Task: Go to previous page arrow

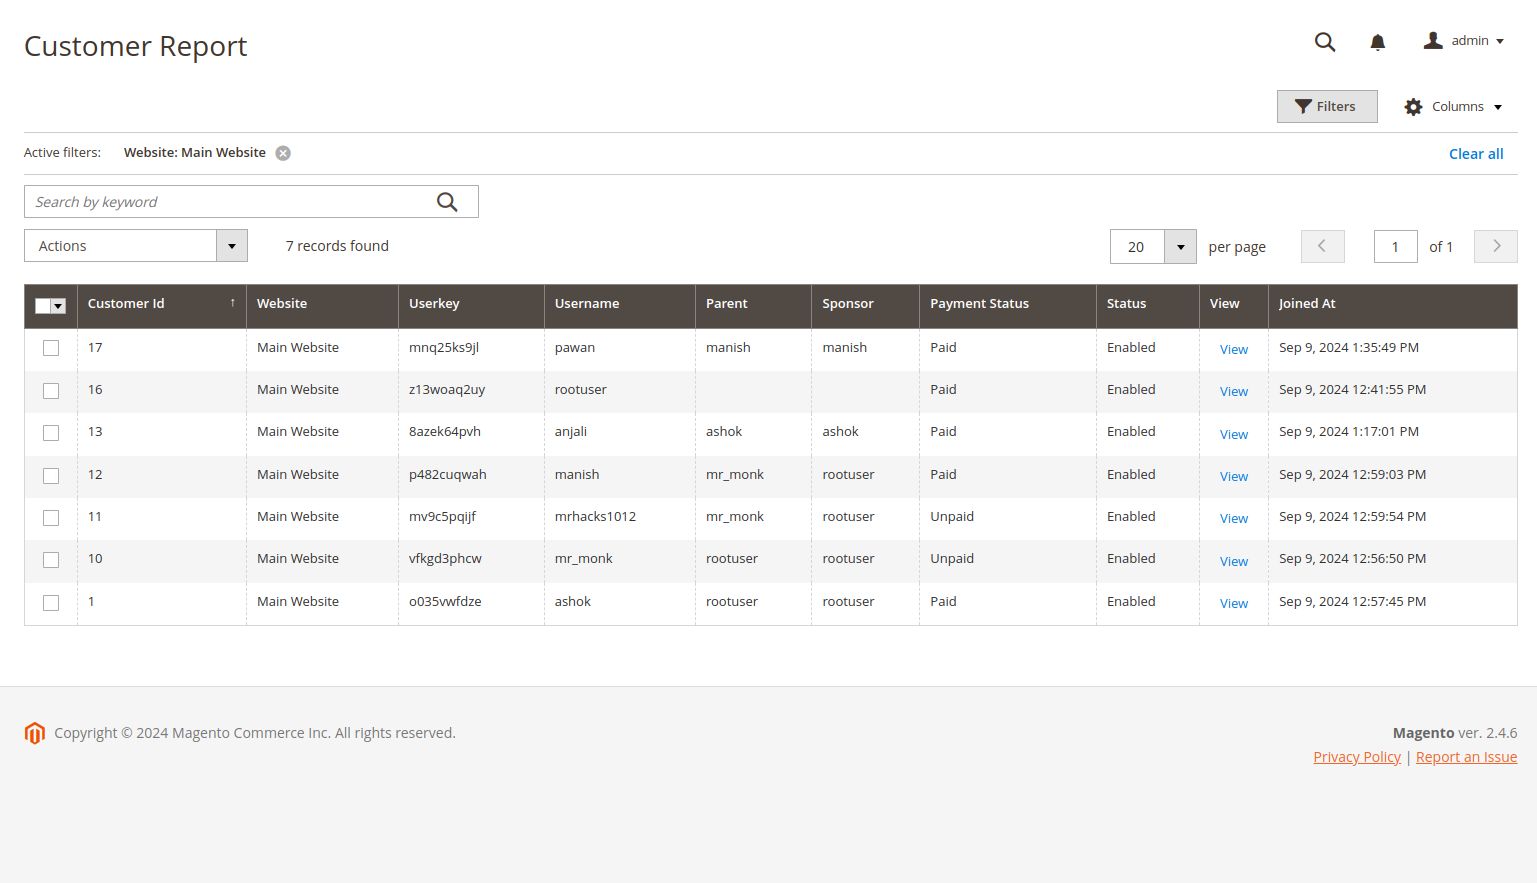Action: (x=1322, y=246)
